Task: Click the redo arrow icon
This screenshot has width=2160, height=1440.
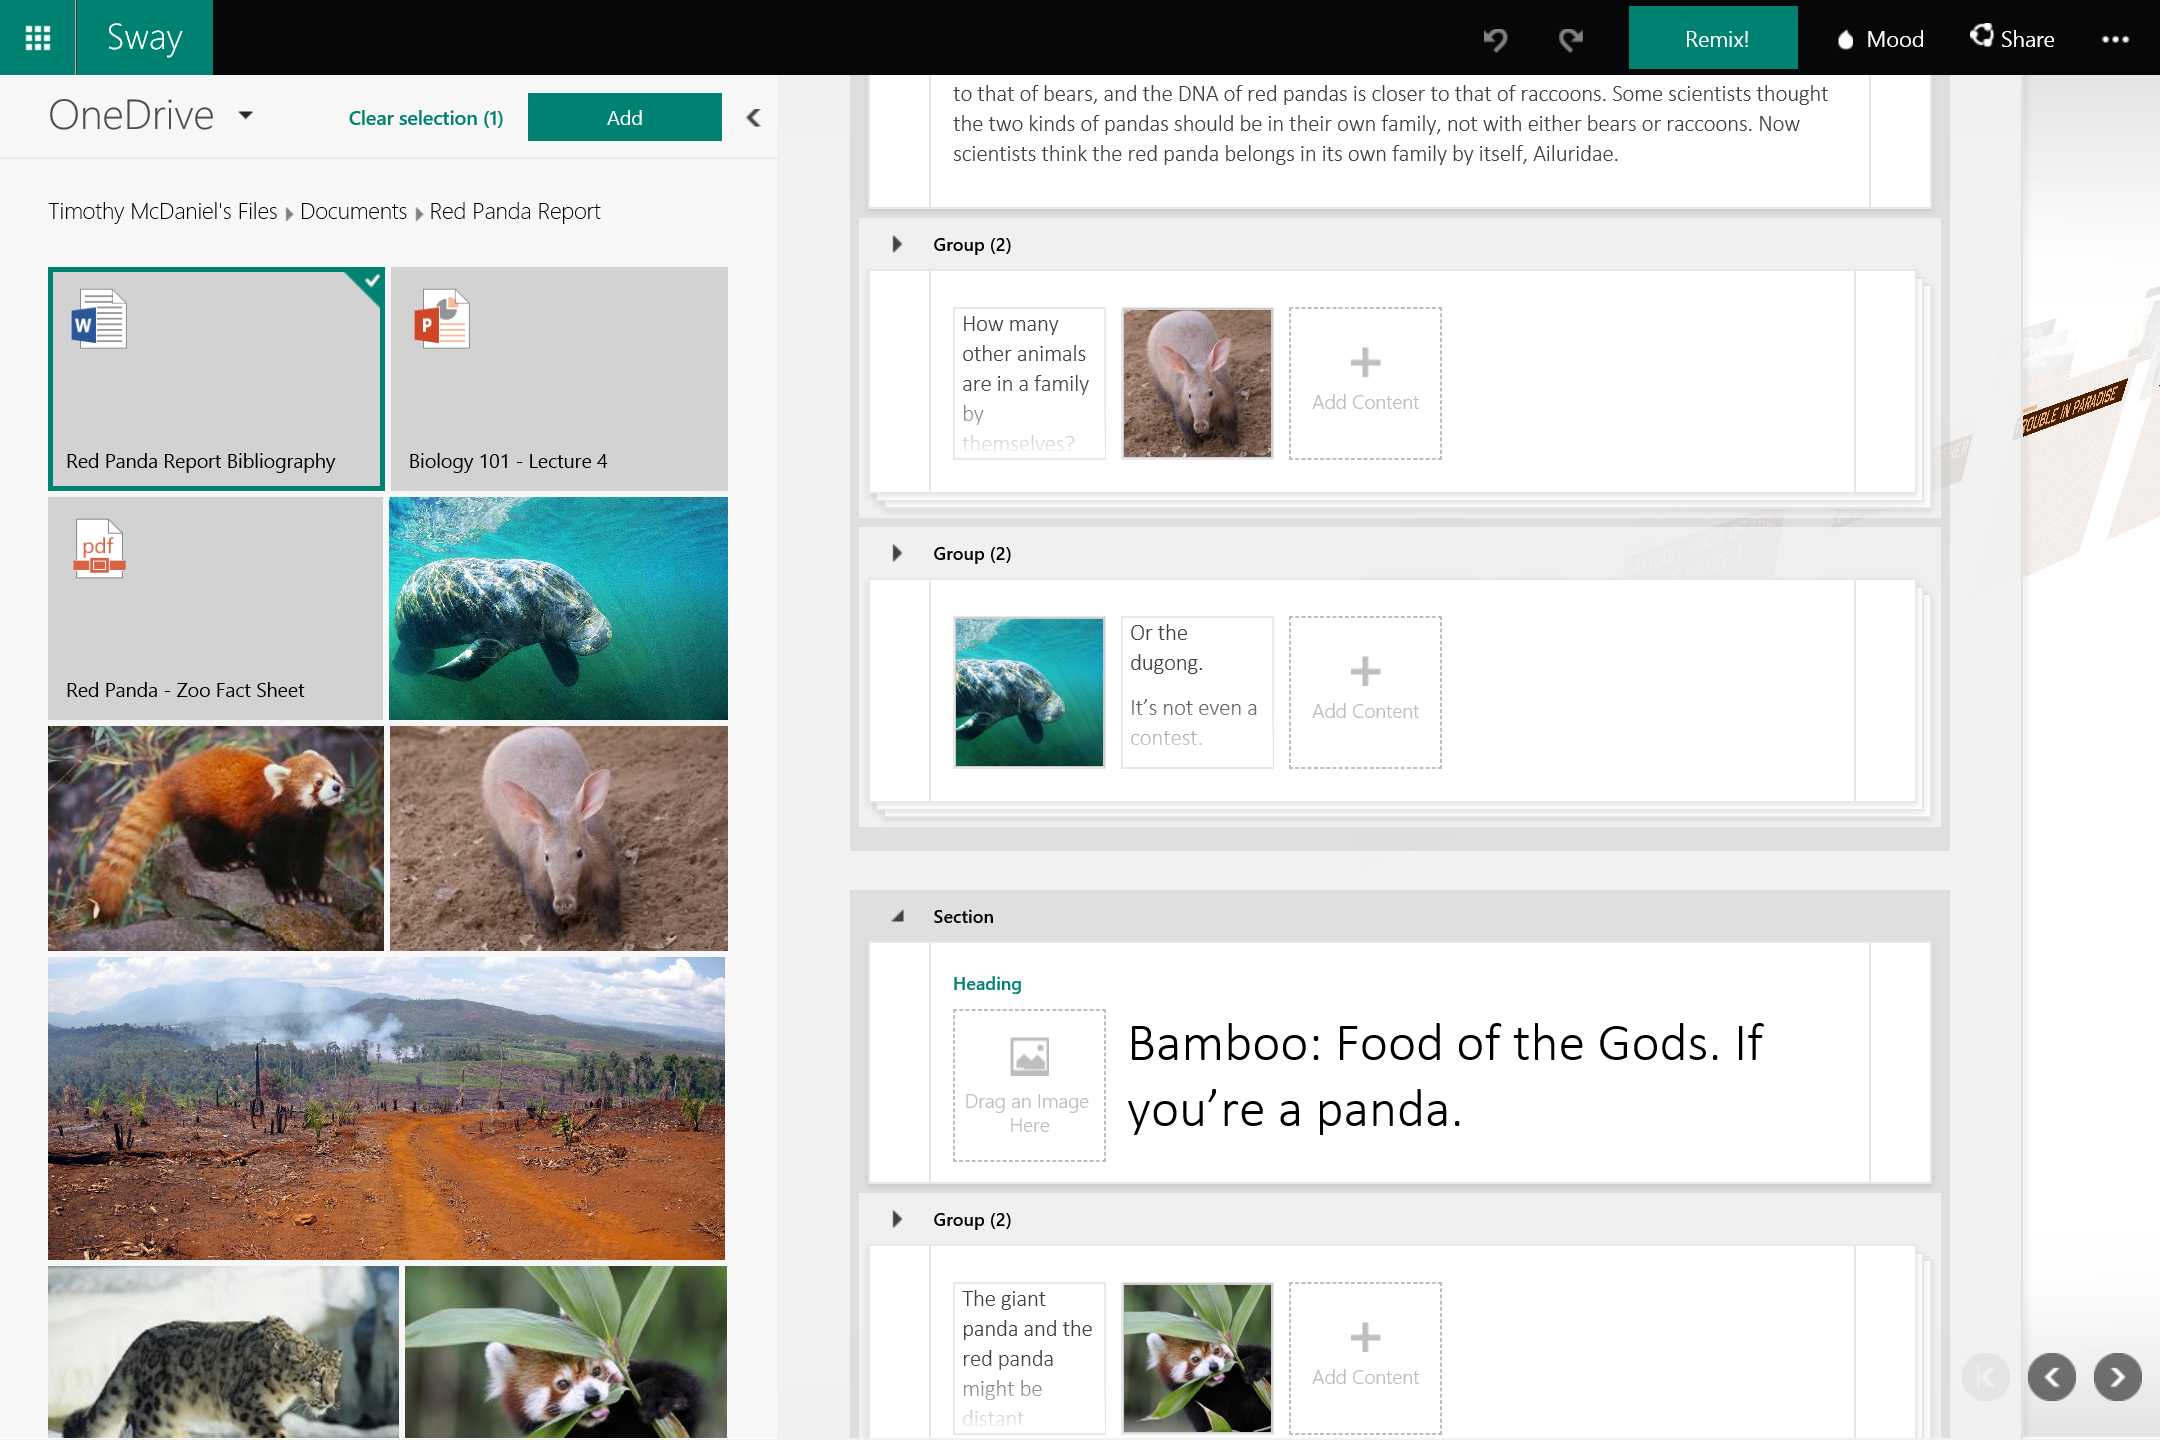Action: 1571,39
